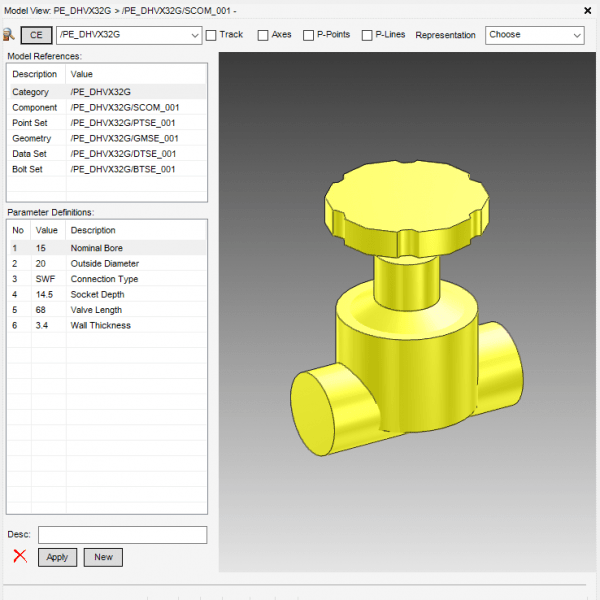Select the Point Set reference row

(106, 123)
